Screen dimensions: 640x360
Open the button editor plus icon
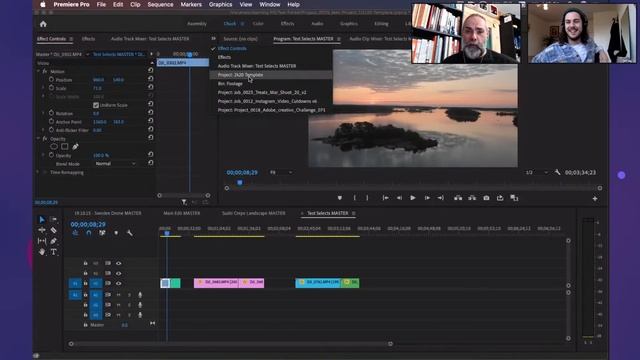click(x=595, y=198)
